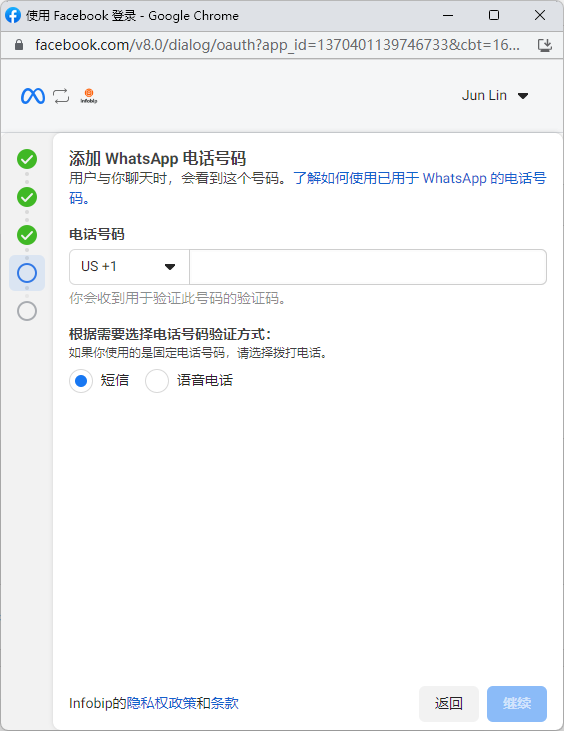Image resolution: width=564 pixels, height=731 pixels.
Task: Click the first completed green checkmark step
Action: [x=27, y=159]
